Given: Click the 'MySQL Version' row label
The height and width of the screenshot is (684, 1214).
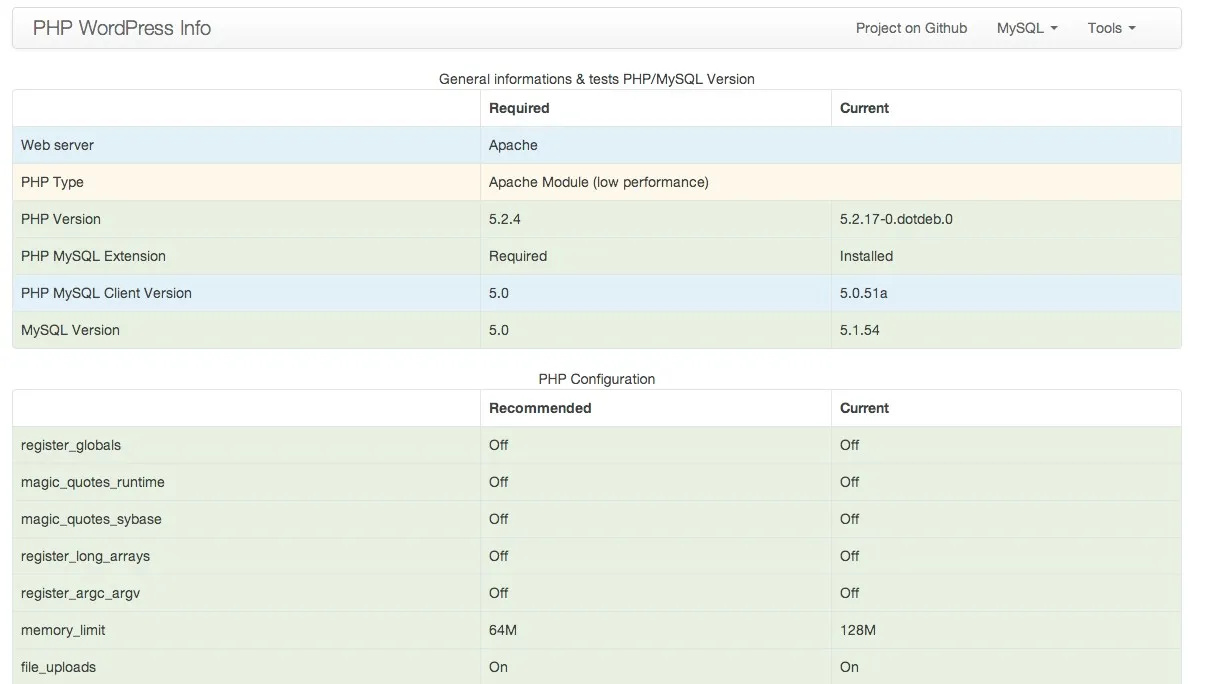Looking at the screenshot, I should click(x=70, y=330).
